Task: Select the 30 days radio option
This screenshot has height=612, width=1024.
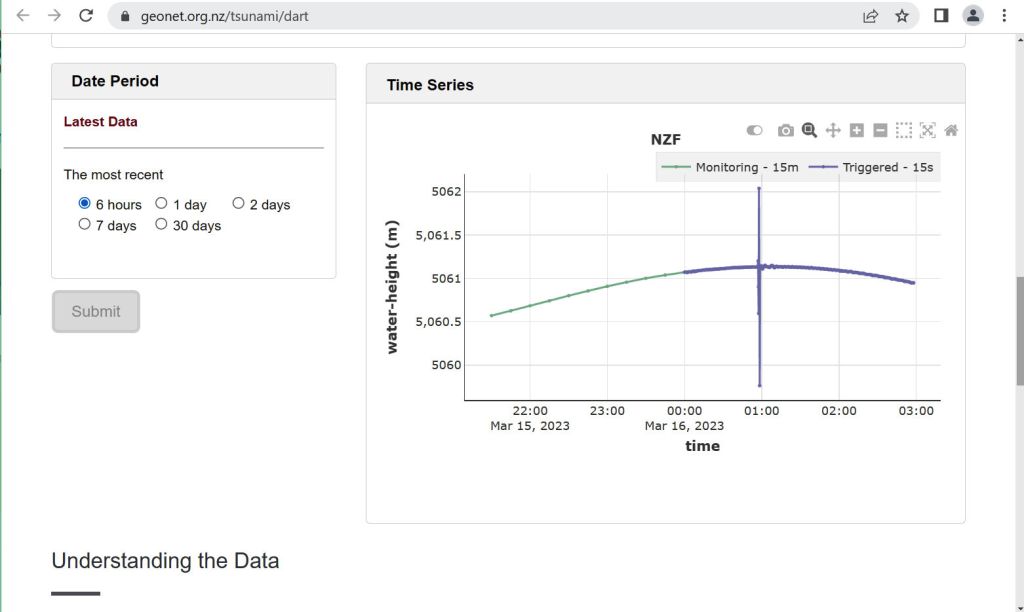Action: click(161, 225)
